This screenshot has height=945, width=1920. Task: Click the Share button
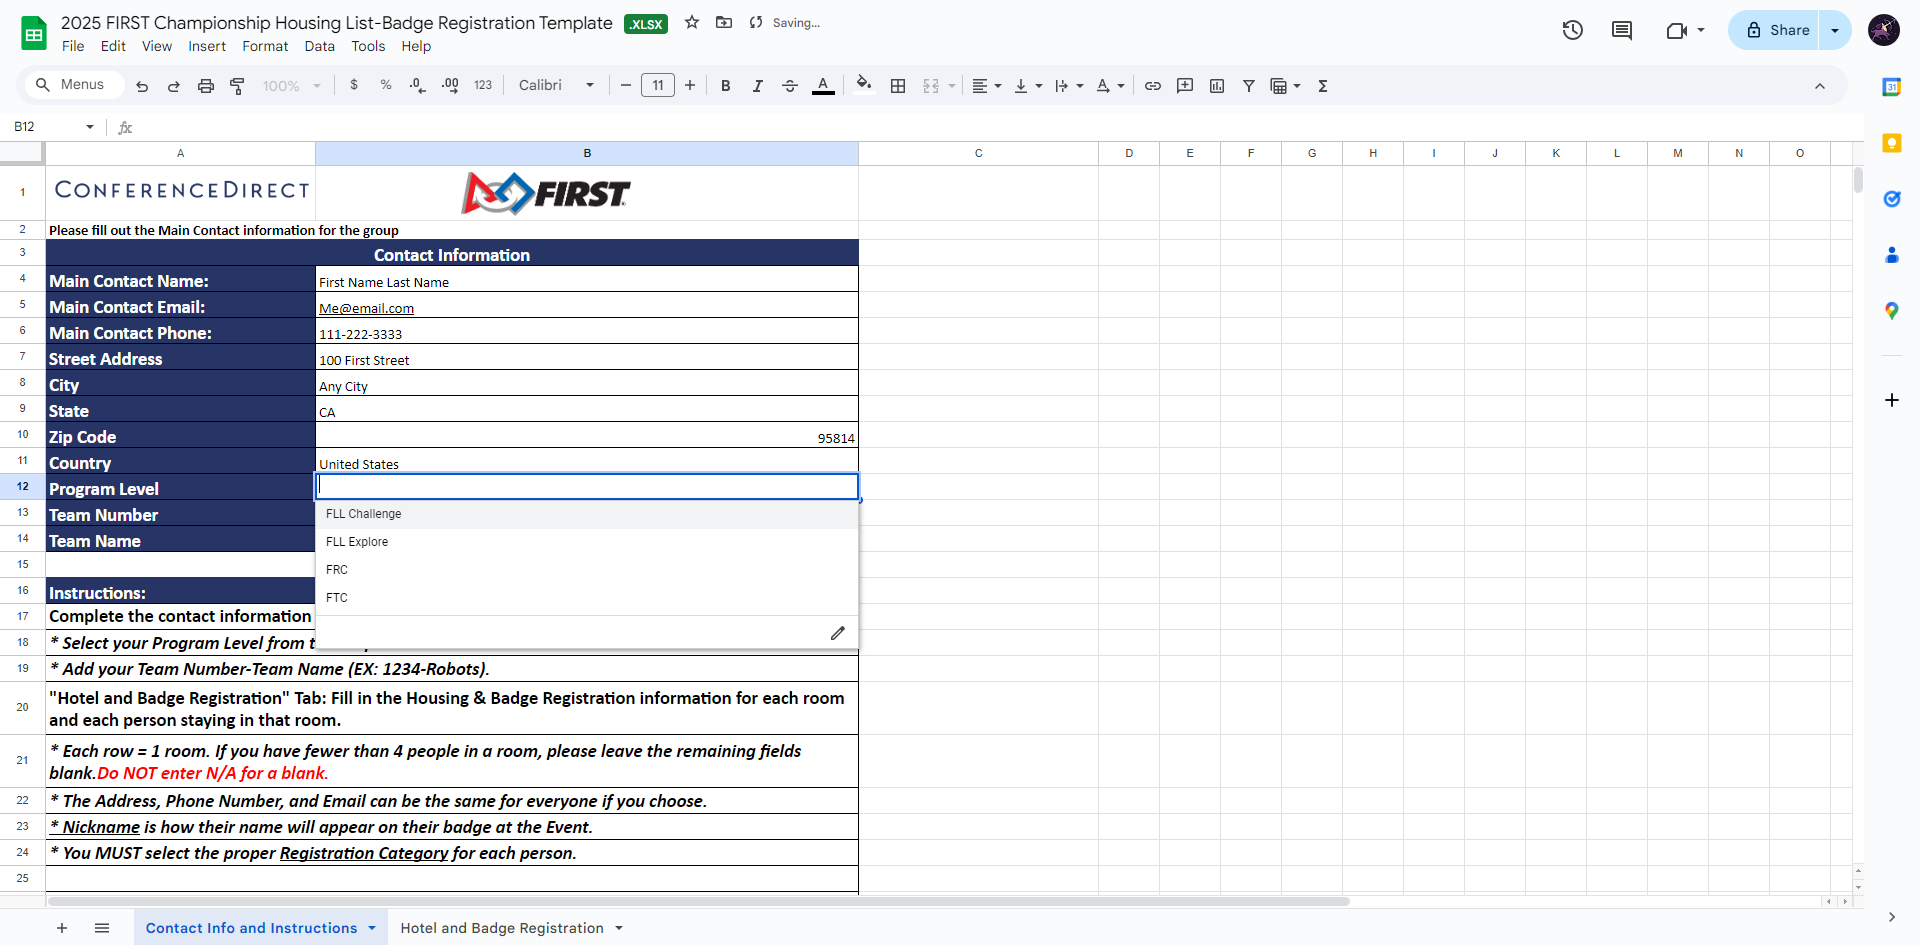1776,30
